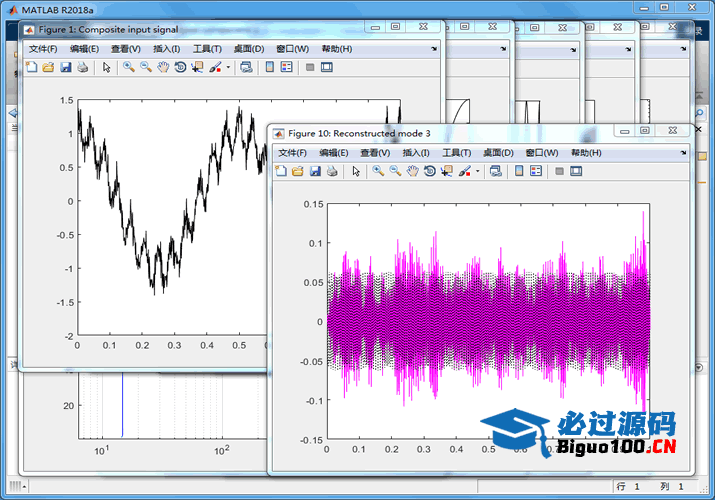Image resolution: width=715 pixels, height=500 pixels.
Task: Select Edit Plot arrow in Figure 1 toolbar
Action: (107, 67)
